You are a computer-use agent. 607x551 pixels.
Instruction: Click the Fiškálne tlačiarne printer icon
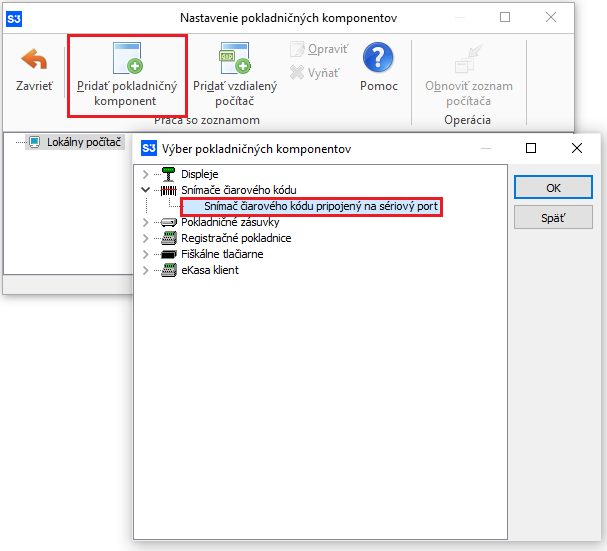tap(169, 254)
